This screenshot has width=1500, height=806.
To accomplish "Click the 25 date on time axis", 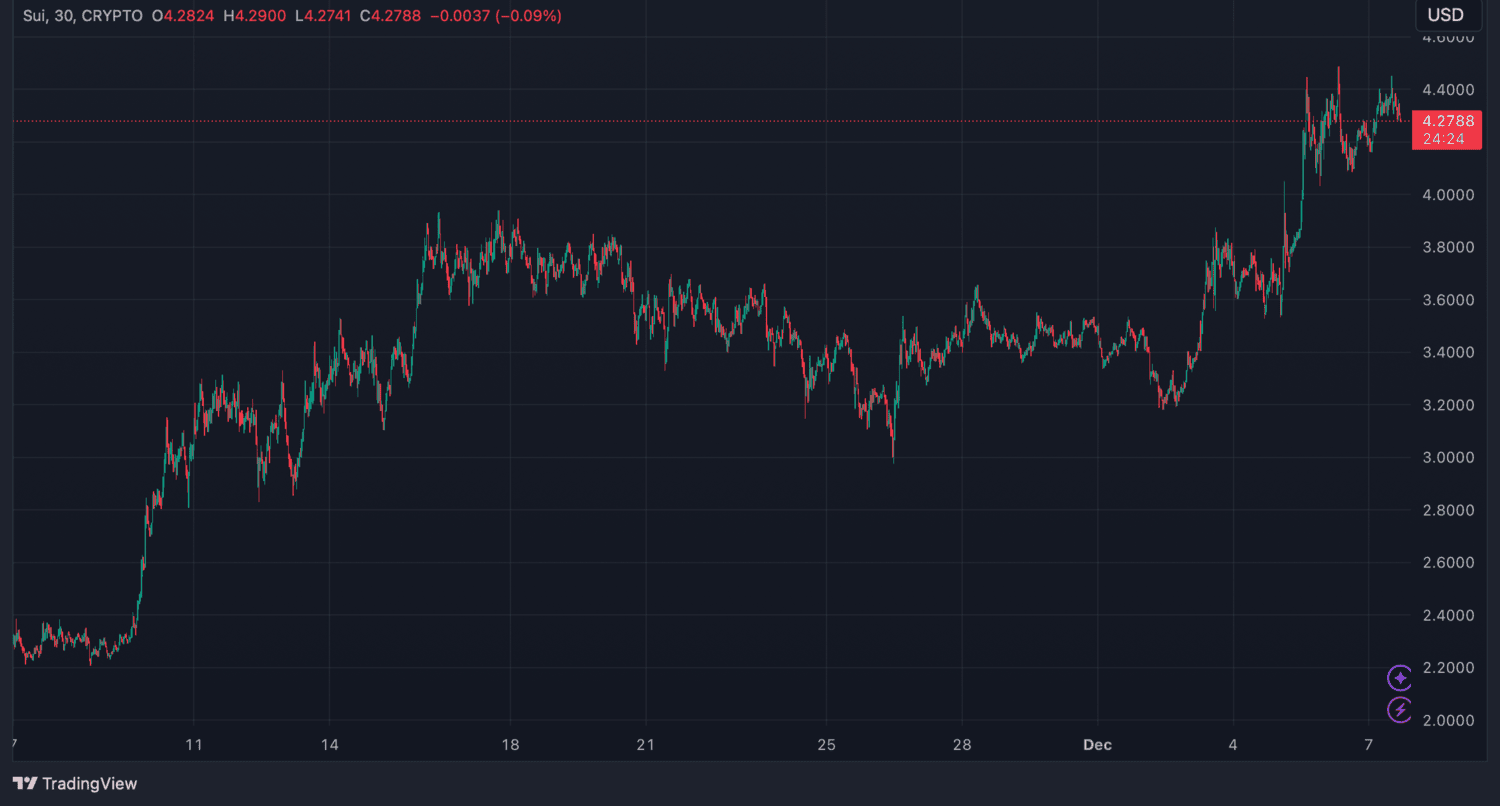I will [x=826, y=745].
